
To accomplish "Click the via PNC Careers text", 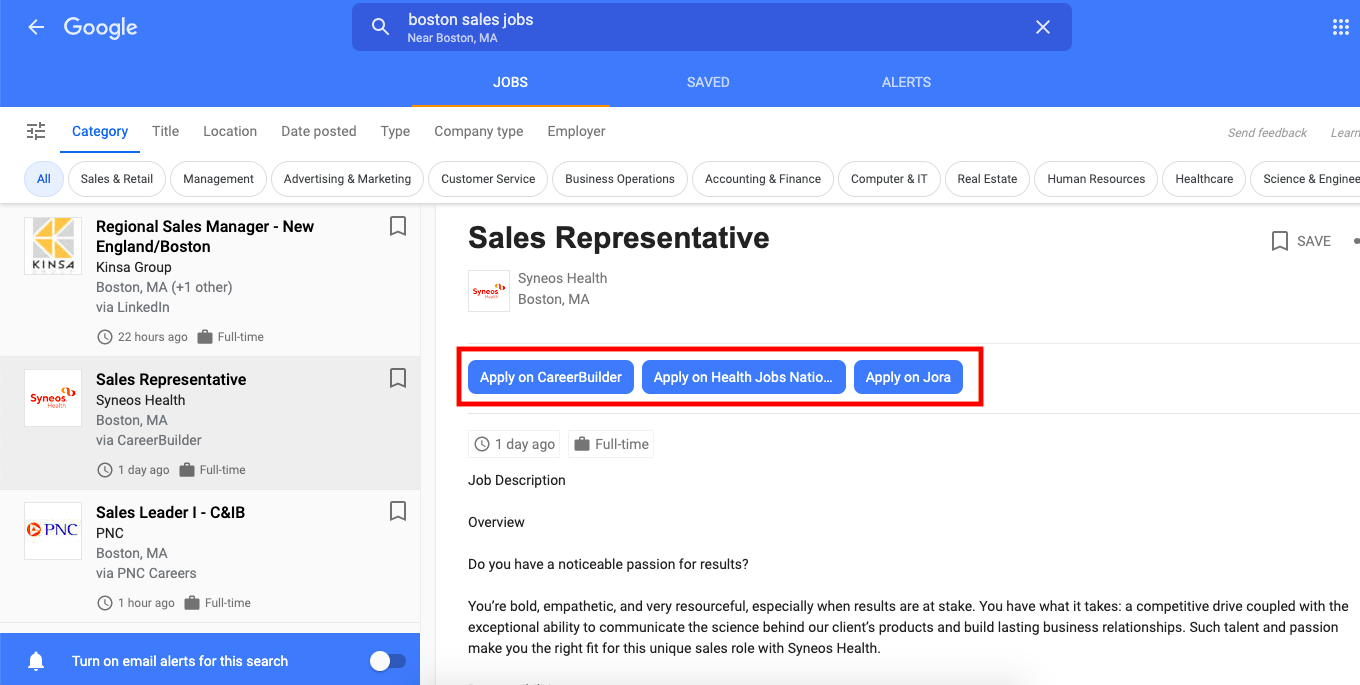I will pos(146,573).
